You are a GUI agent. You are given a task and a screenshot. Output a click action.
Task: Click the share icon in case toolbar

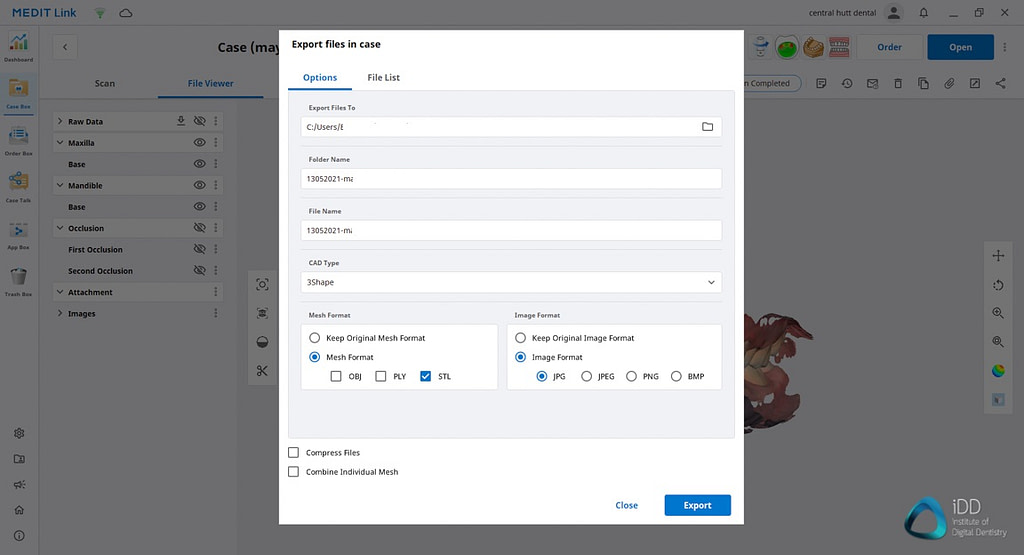[1000, 83]
